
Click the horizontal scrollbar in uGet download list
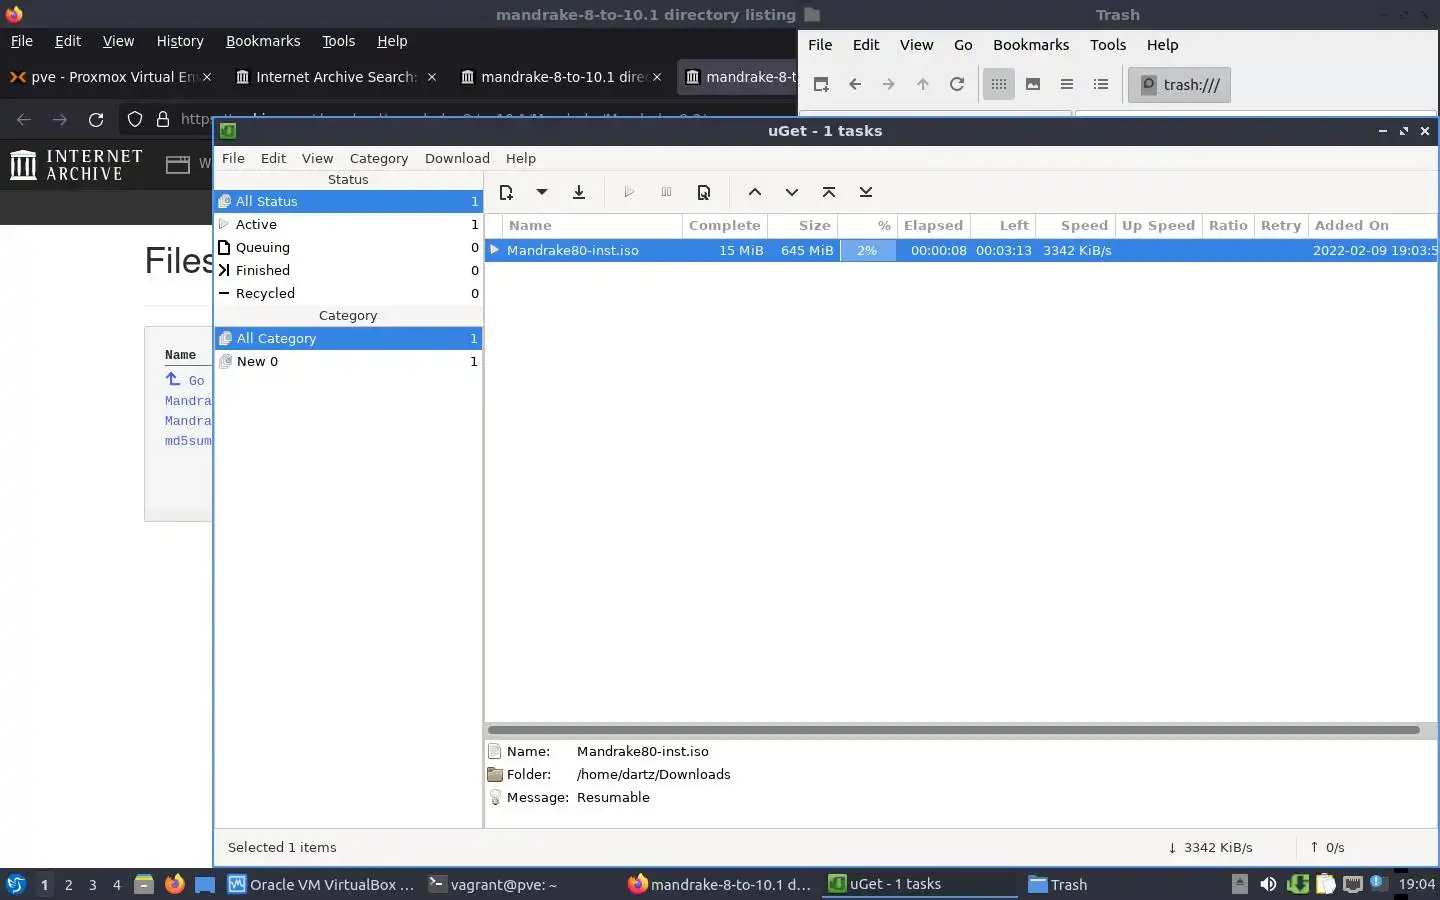[954, 730]
